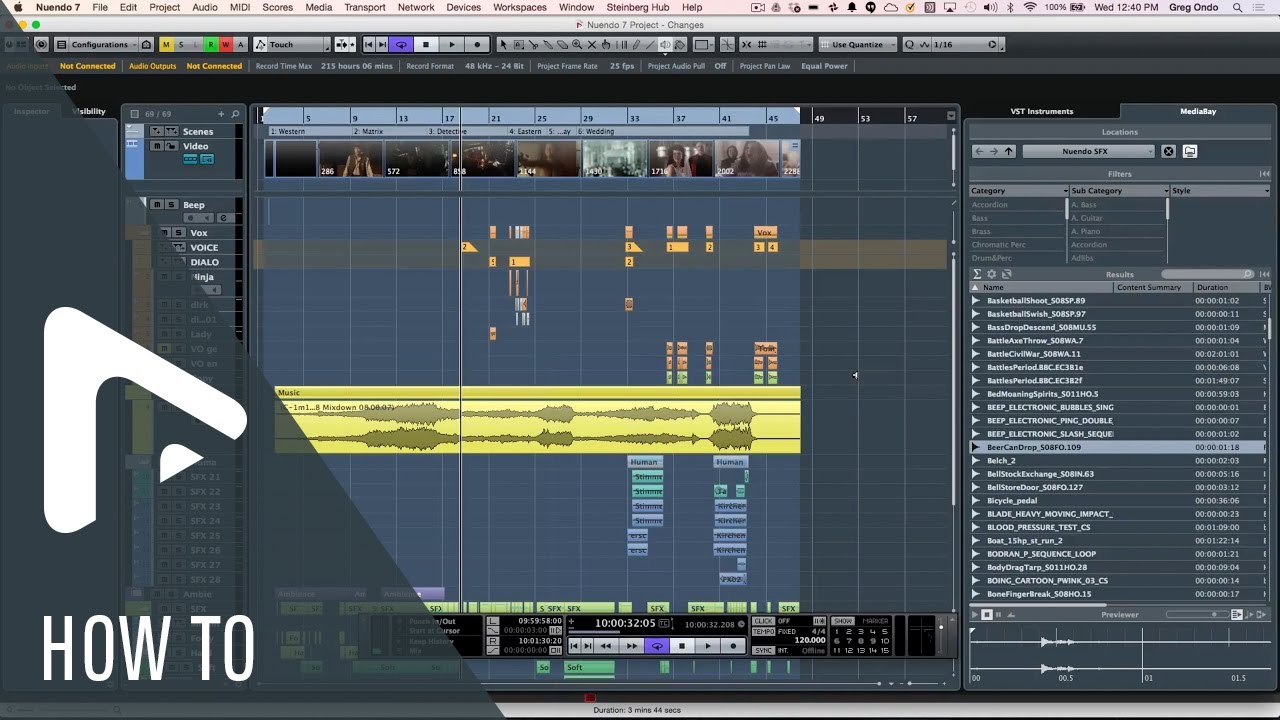Viewport: 1280px width, 720px height.
Task: Click Rewind in the bottom transport panel
Action: [x=605, y=646]
